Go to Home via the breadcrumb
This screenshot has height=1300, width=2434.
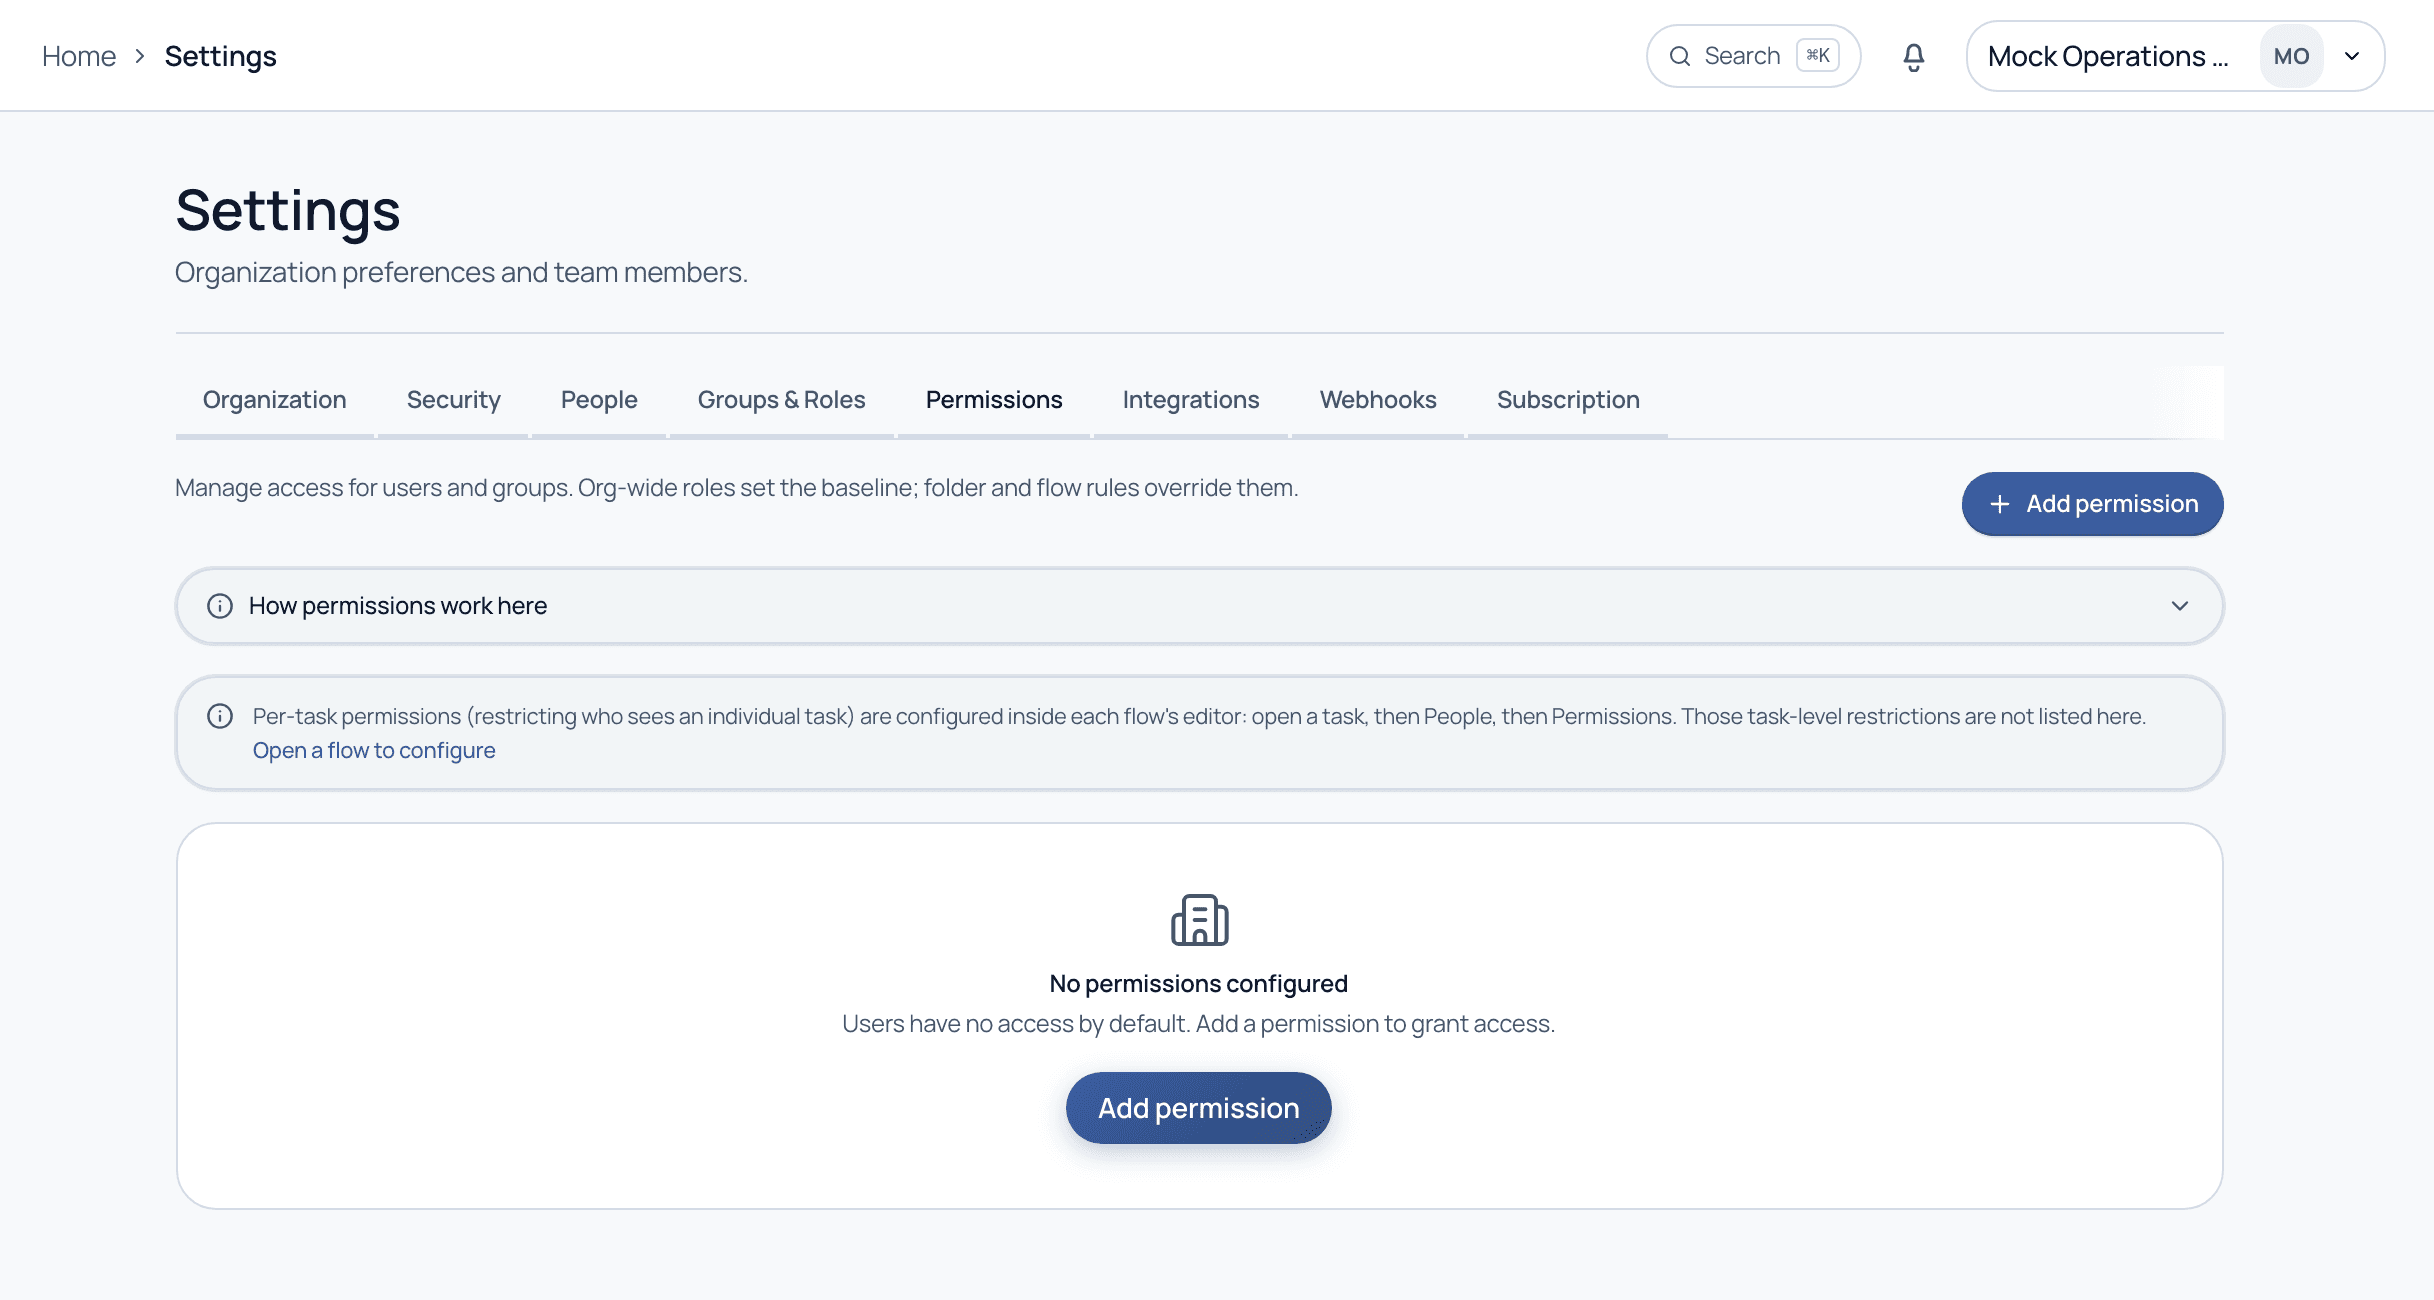coord(79,56)
